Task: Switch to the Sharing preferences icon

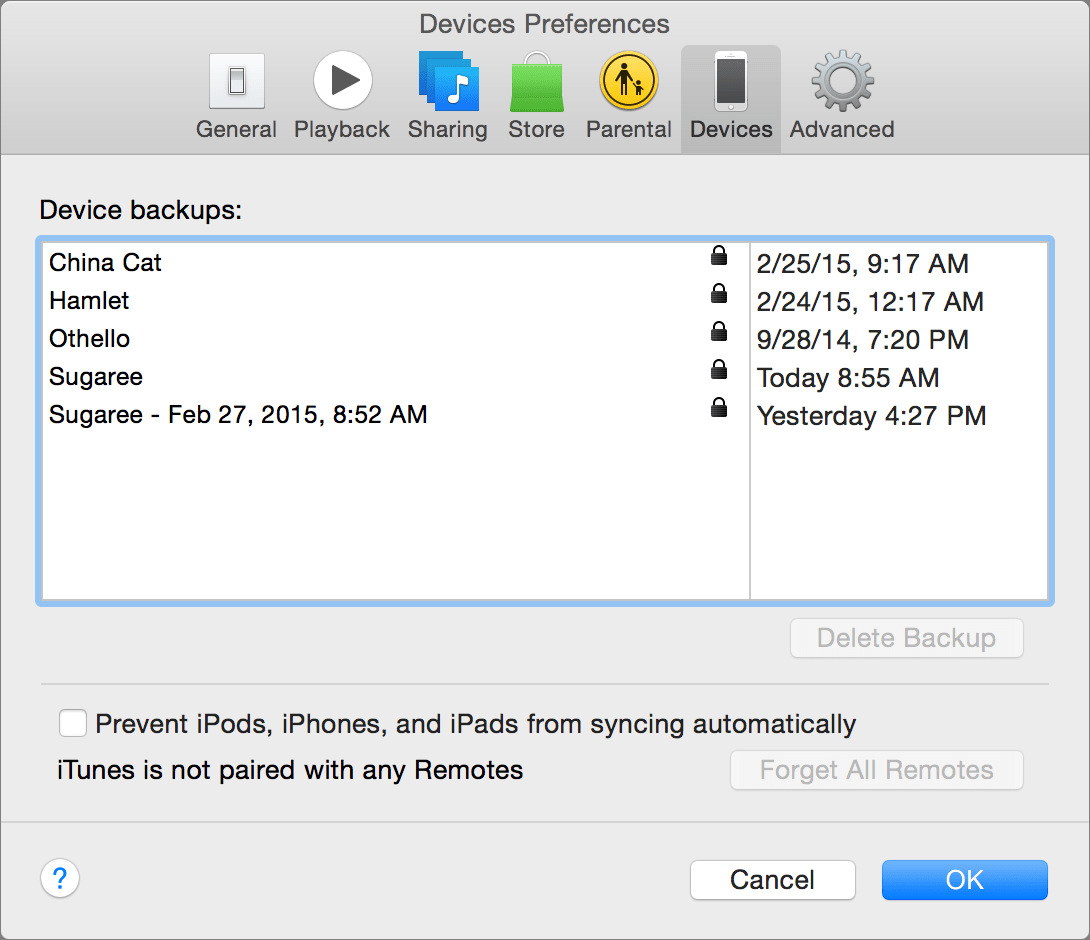Action: 448,97
